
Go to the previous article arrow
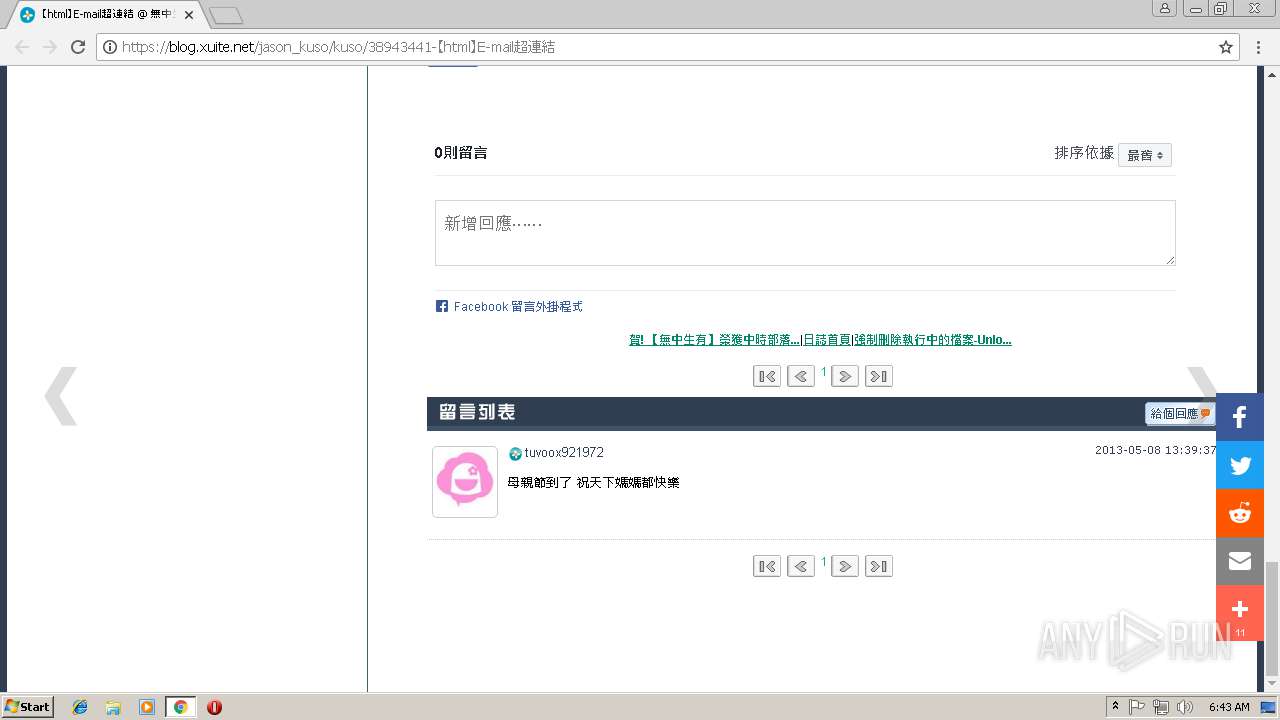(x=61, y=396)
